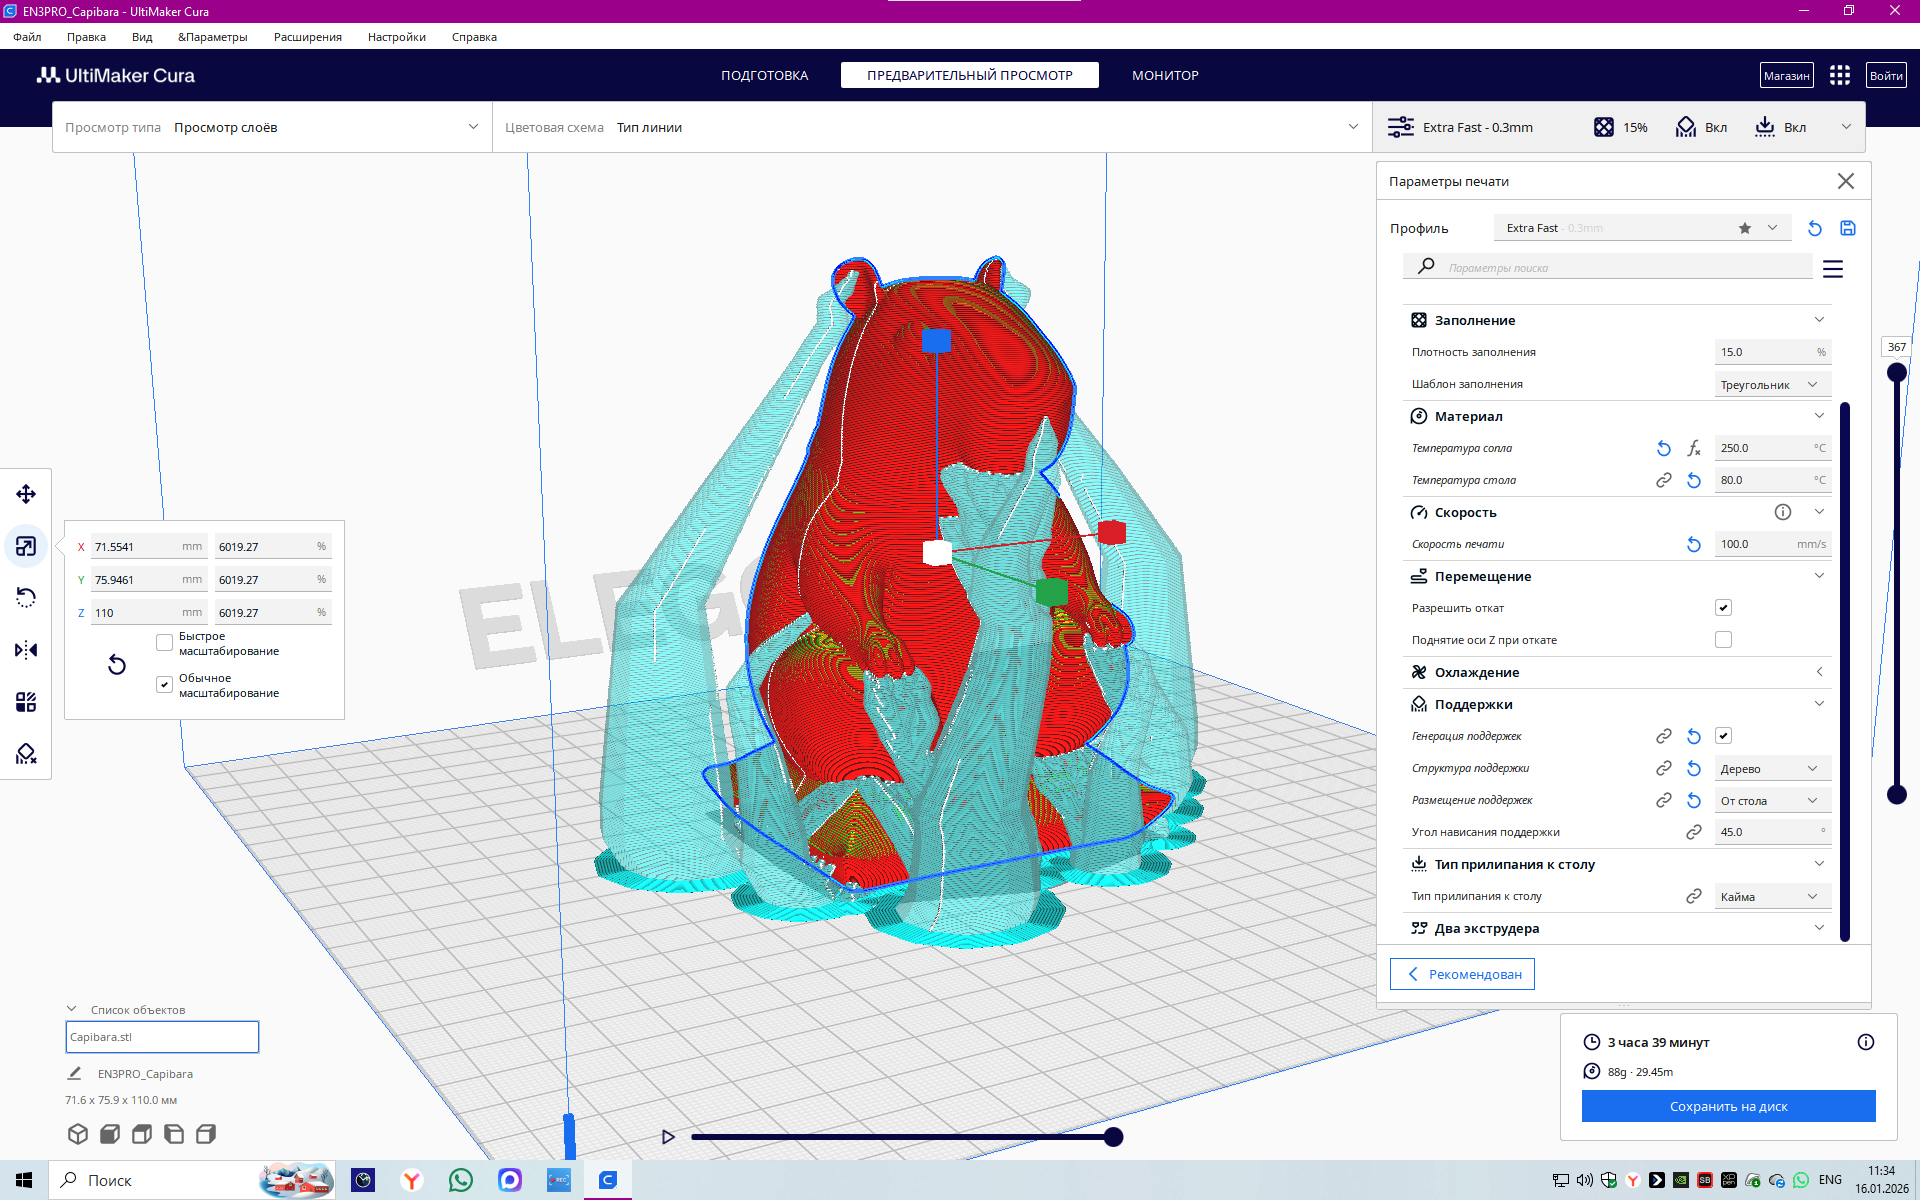Image resolution: width=1920 pixels, height=1200 pixels.
Task: Toggle the generate supports checkbox
Action: [x=1723, y=736]
